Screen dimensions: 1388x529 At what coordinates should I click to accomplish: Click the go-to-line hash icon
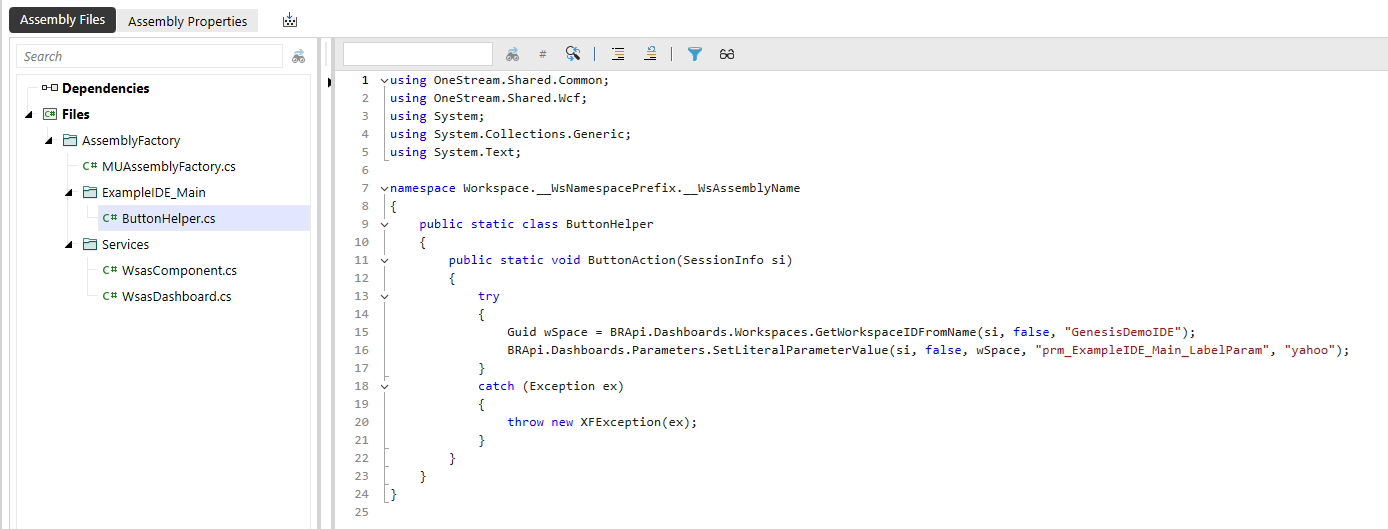click(543, 54)
